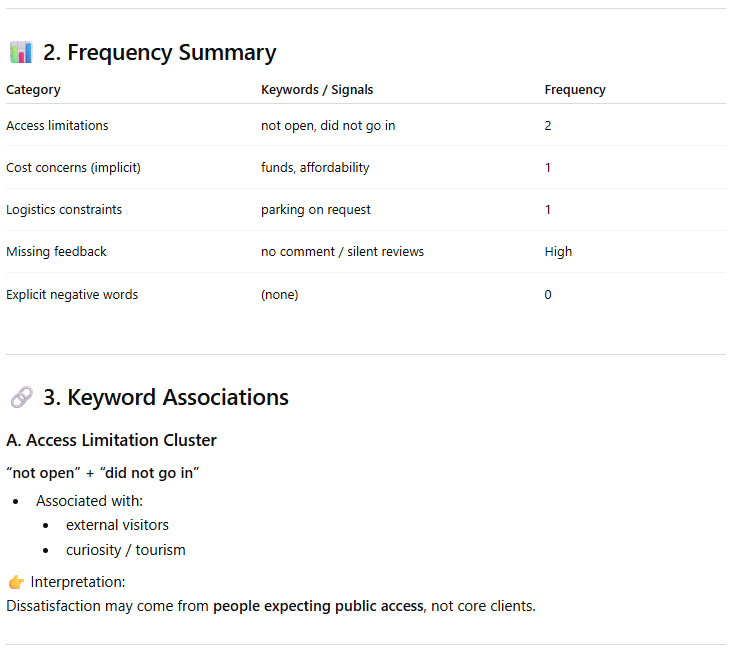The width and height of the screenshot is (731, 652).
Task: Click the "no comment / silent reviews" cell
Action: (x=342, y=252)
